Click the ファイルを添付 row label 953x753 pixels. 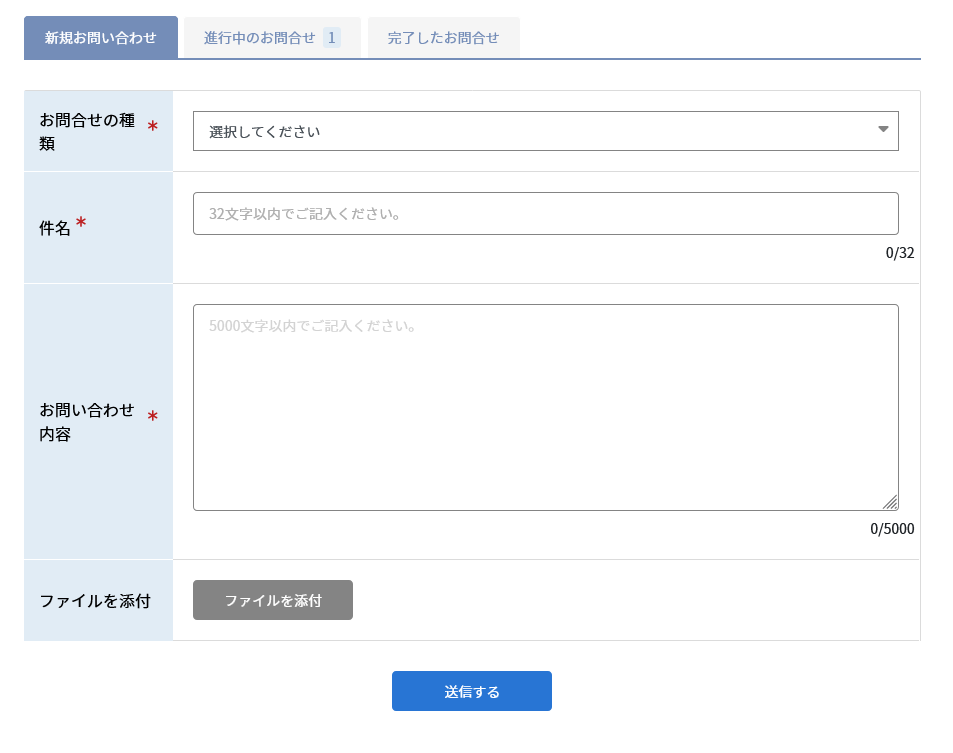(95, 601)
